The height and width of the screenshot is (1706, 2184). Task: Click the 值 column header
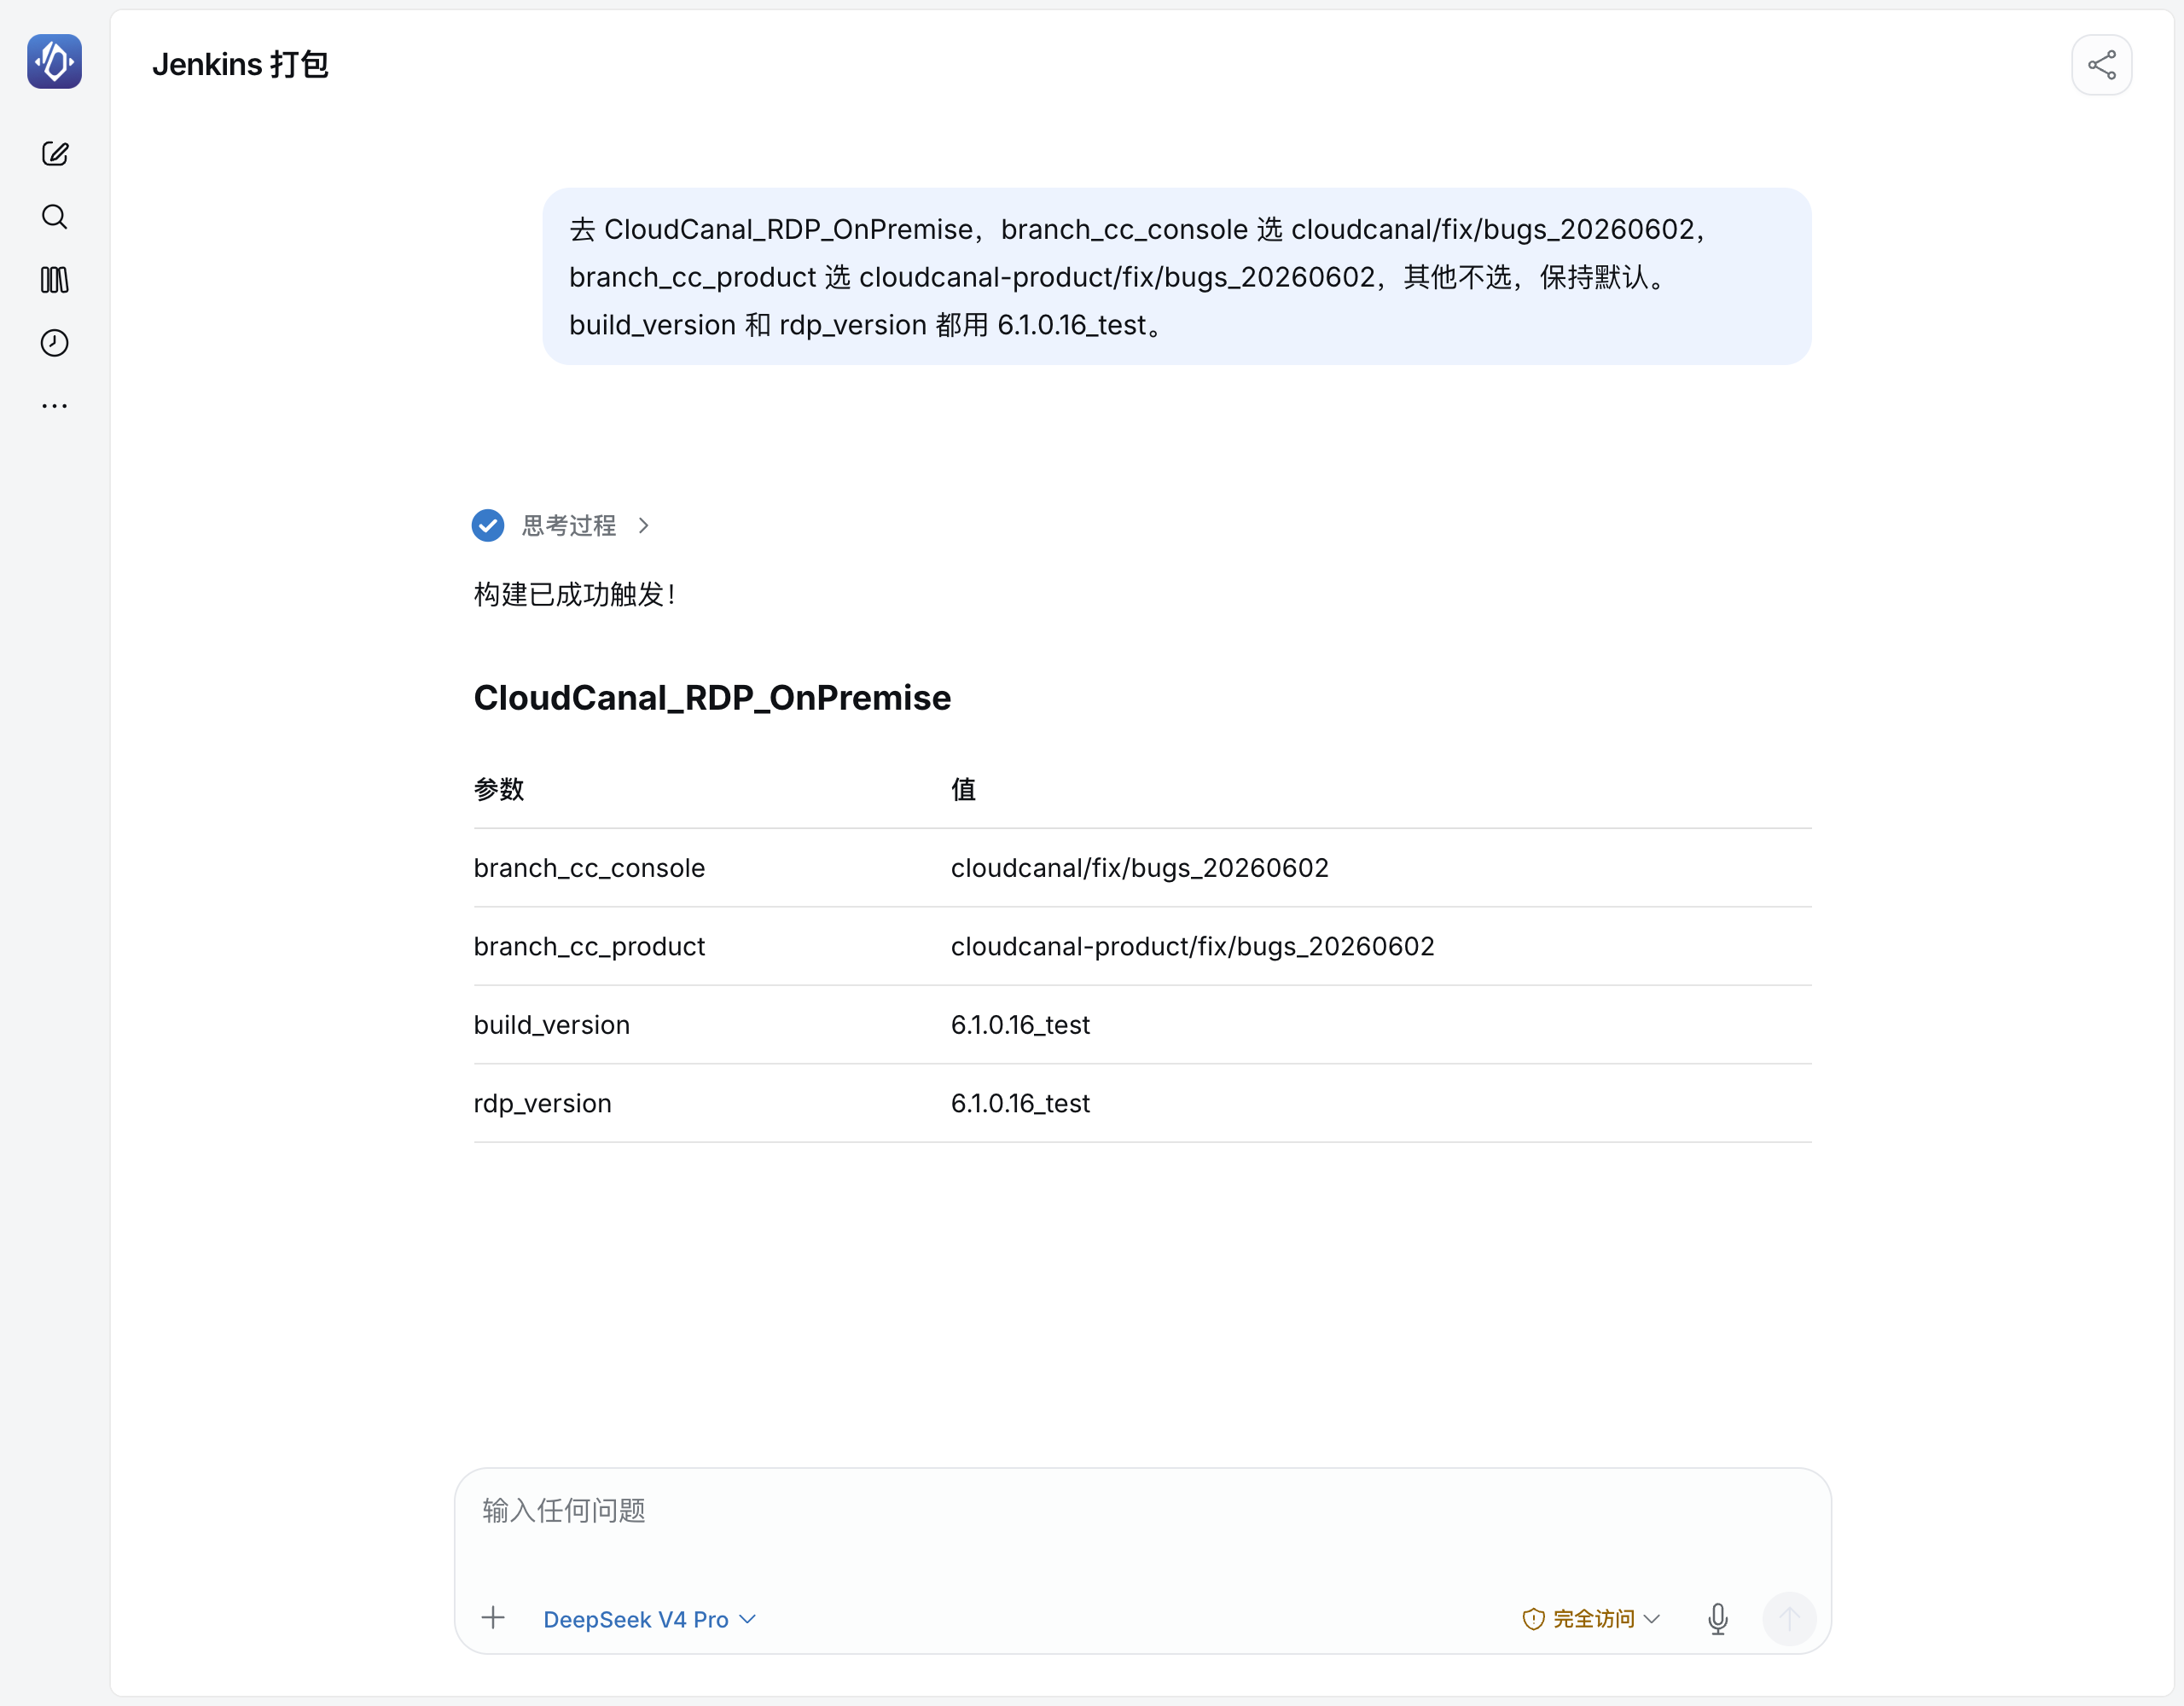pyautogui.click(x=963, y=789)
